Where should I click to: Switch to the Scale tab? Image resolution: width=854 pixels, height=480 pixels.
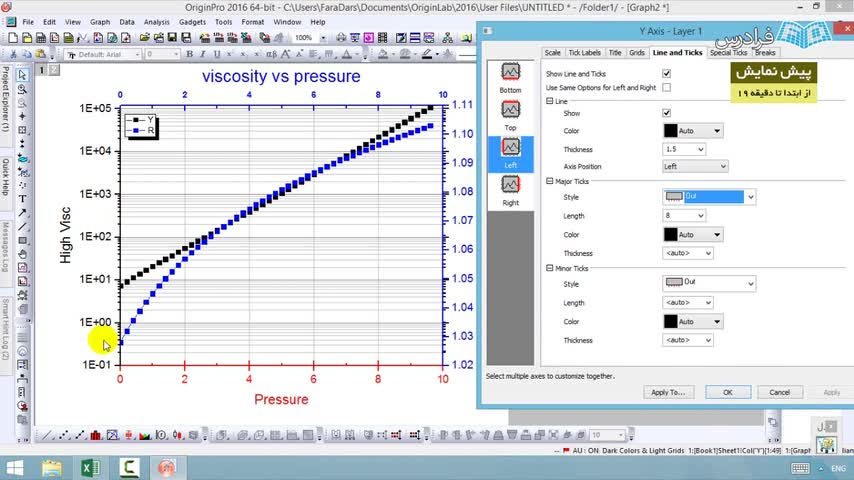(x=552, y=53)
